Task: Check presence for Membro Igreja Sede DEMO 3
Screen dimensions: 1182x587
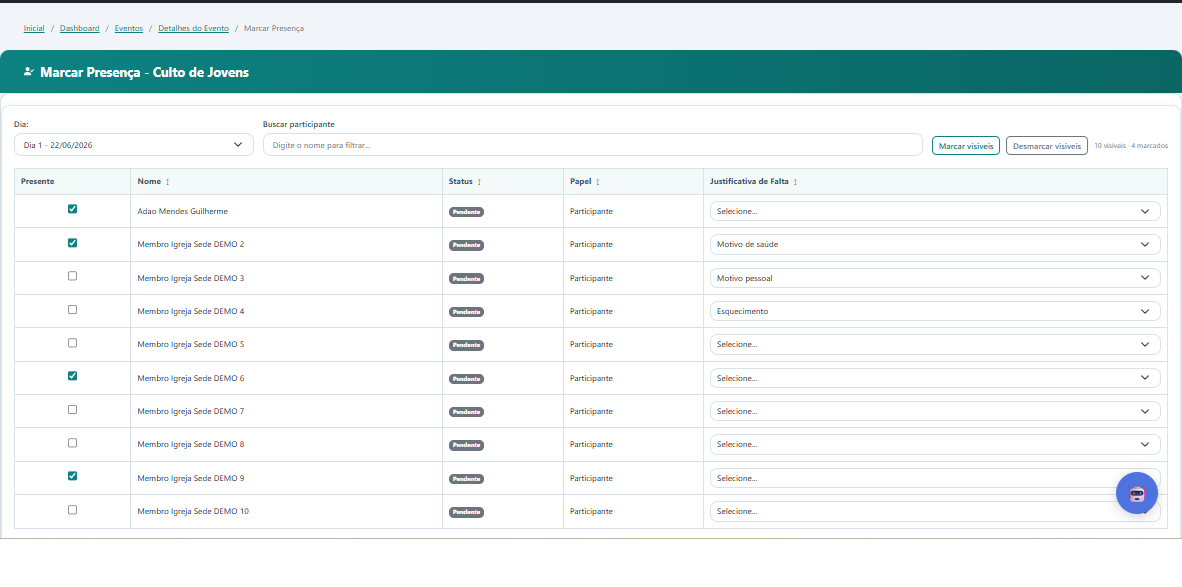Action: [x=72, y=276]
